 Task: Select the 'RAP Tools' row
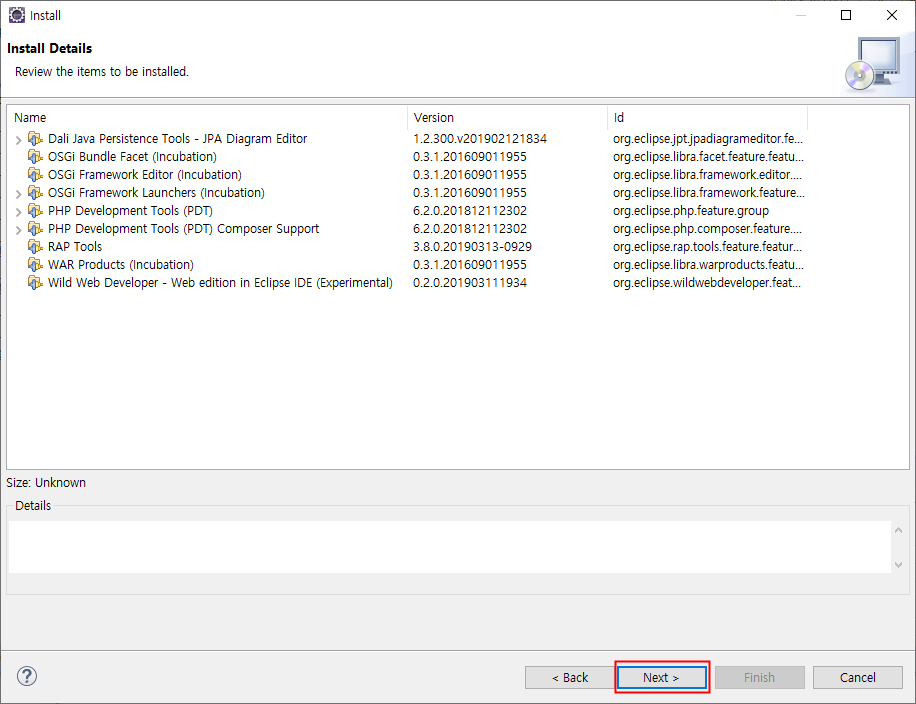(75, 247)
